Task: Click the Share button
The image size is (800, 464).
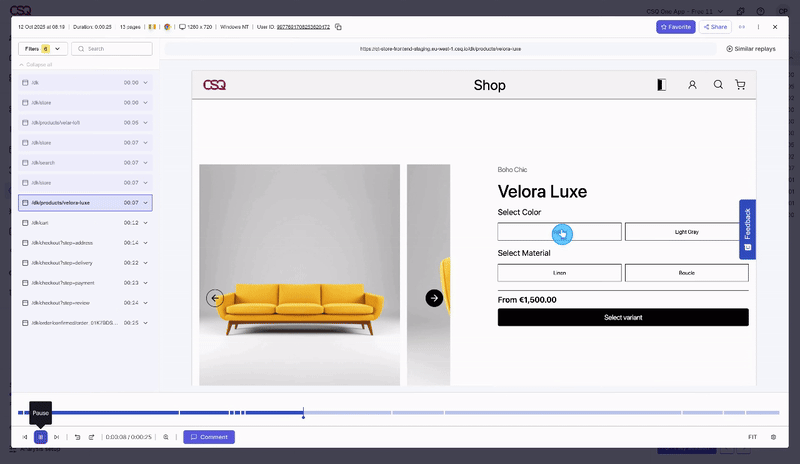Action: [714, 27]
